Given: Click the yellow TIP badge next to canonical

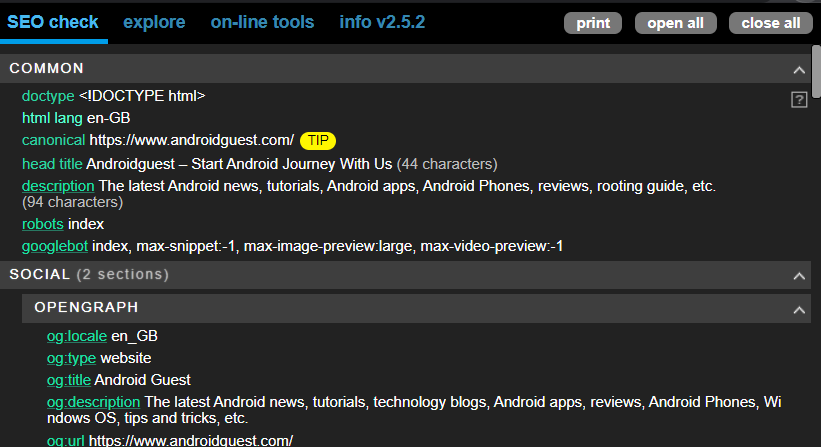Looking at the screenshot, I should 318,140.
